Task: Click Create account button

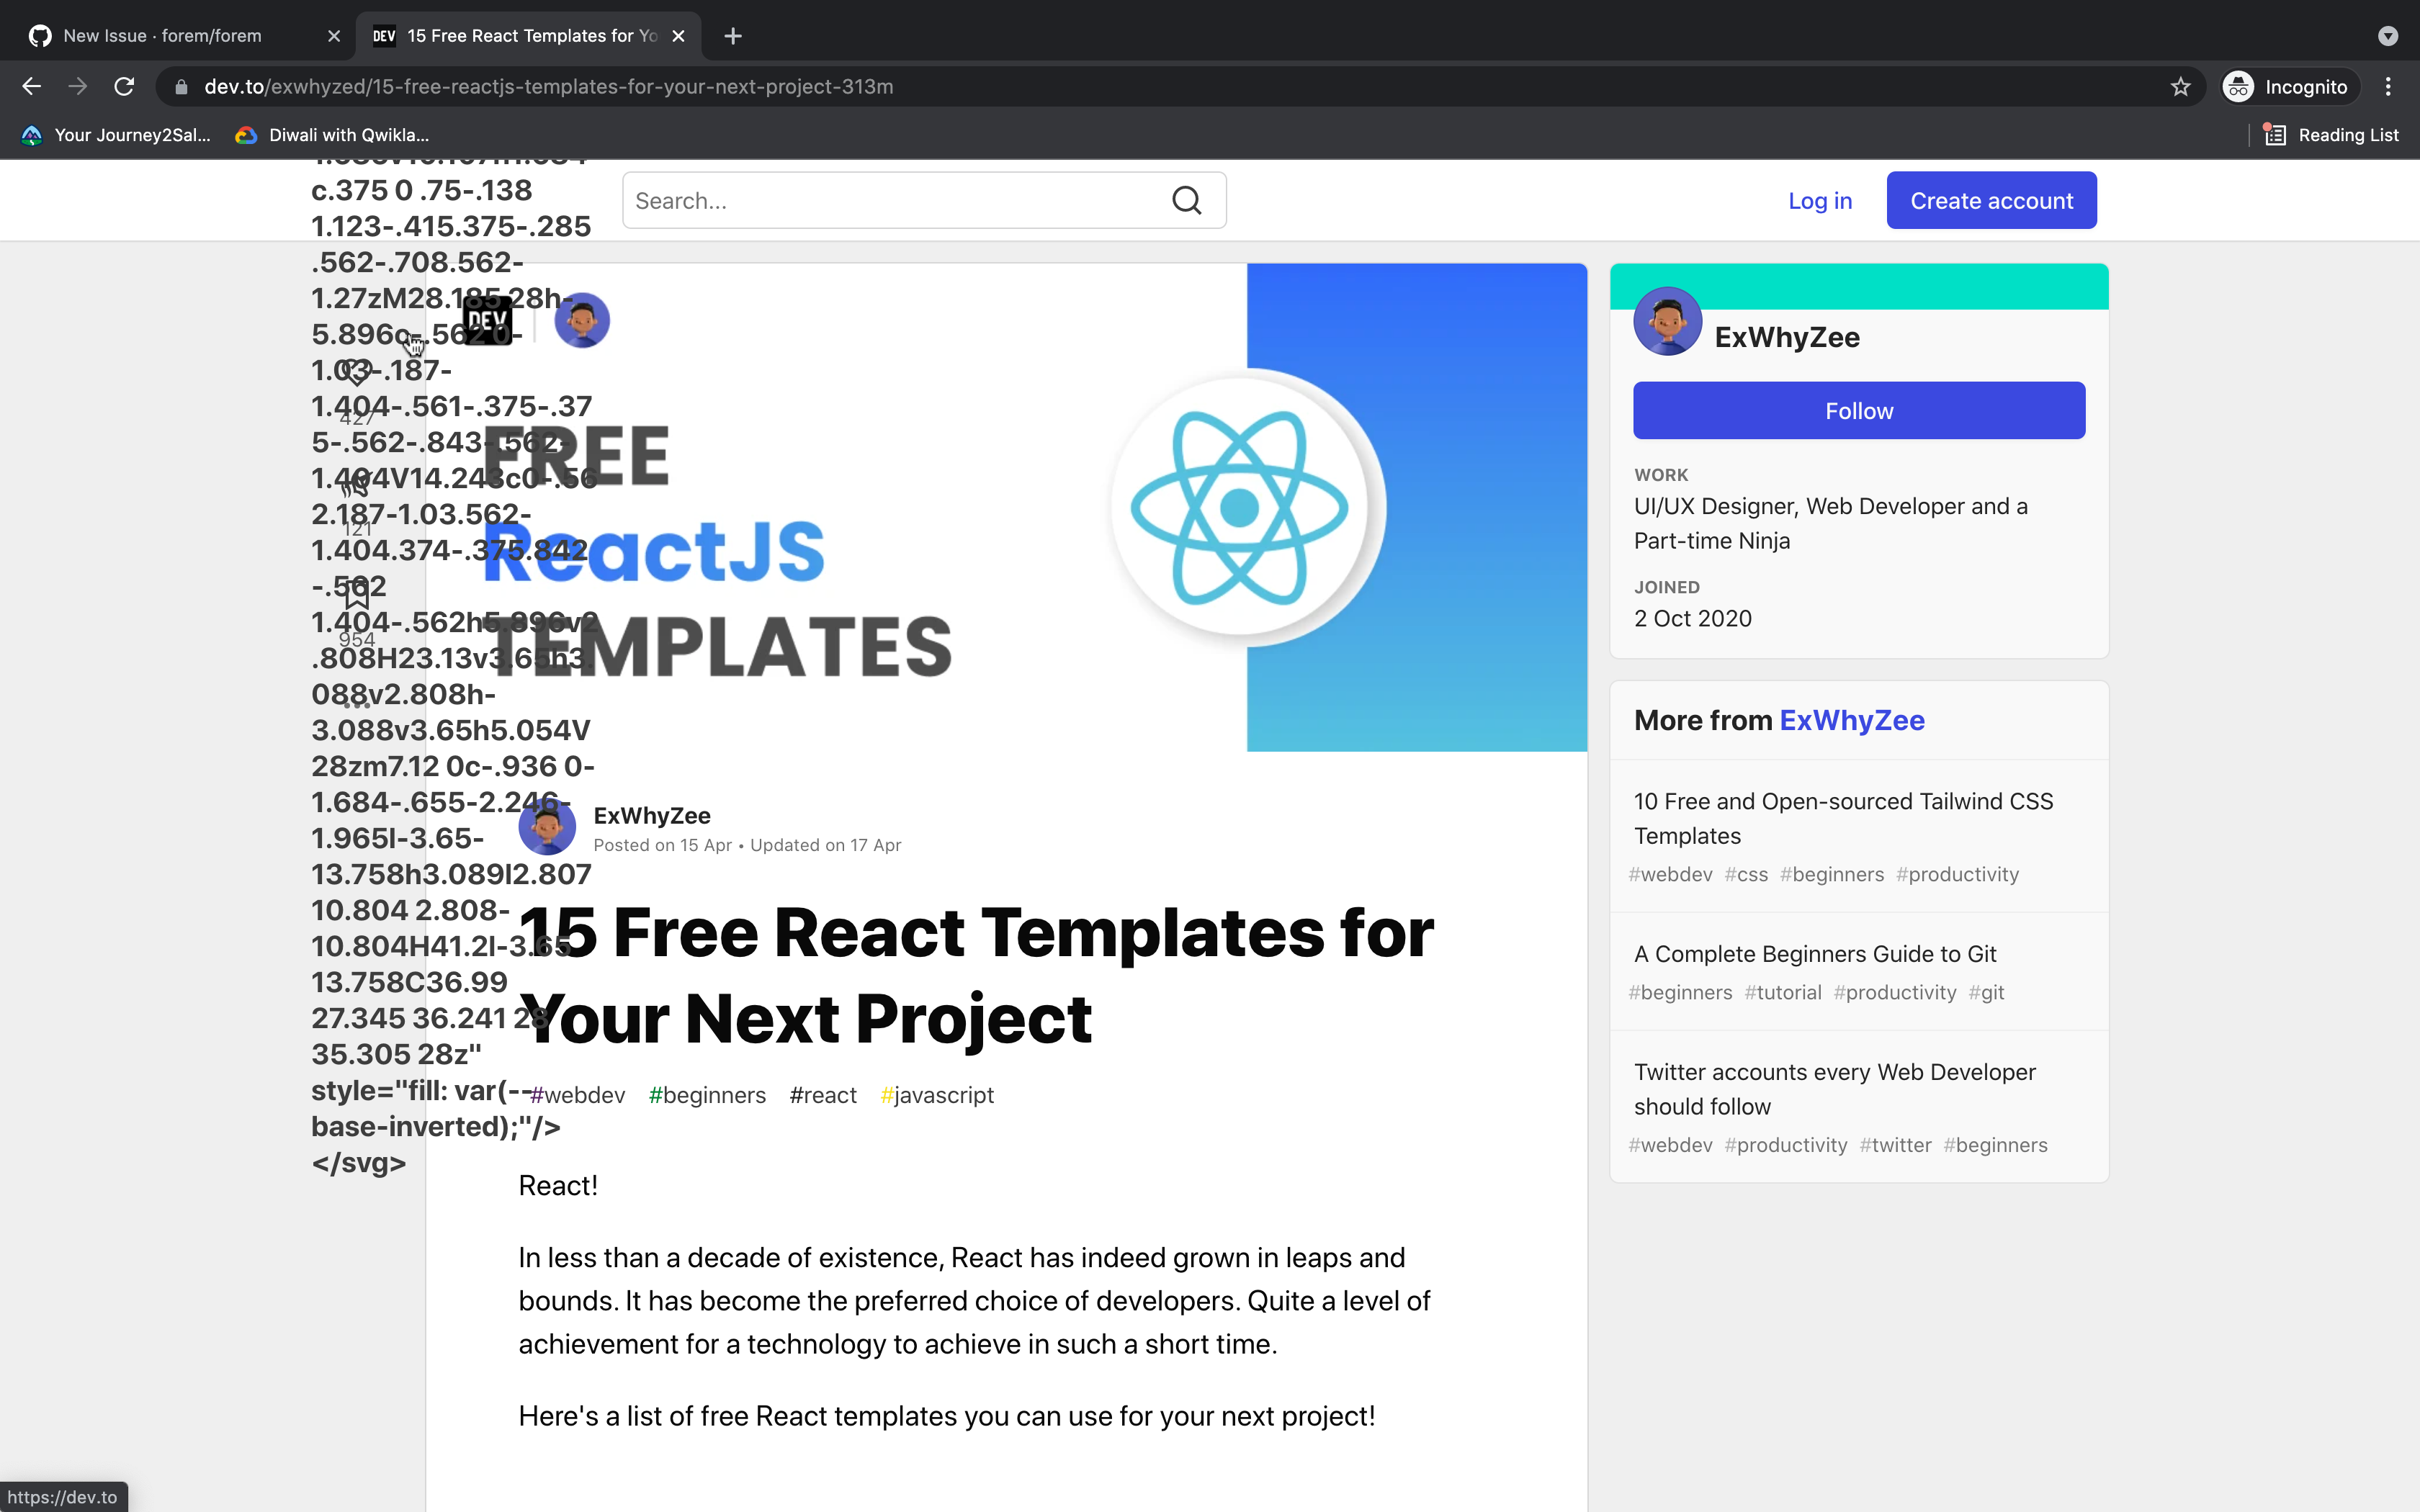Action: tap(1991, 201)
